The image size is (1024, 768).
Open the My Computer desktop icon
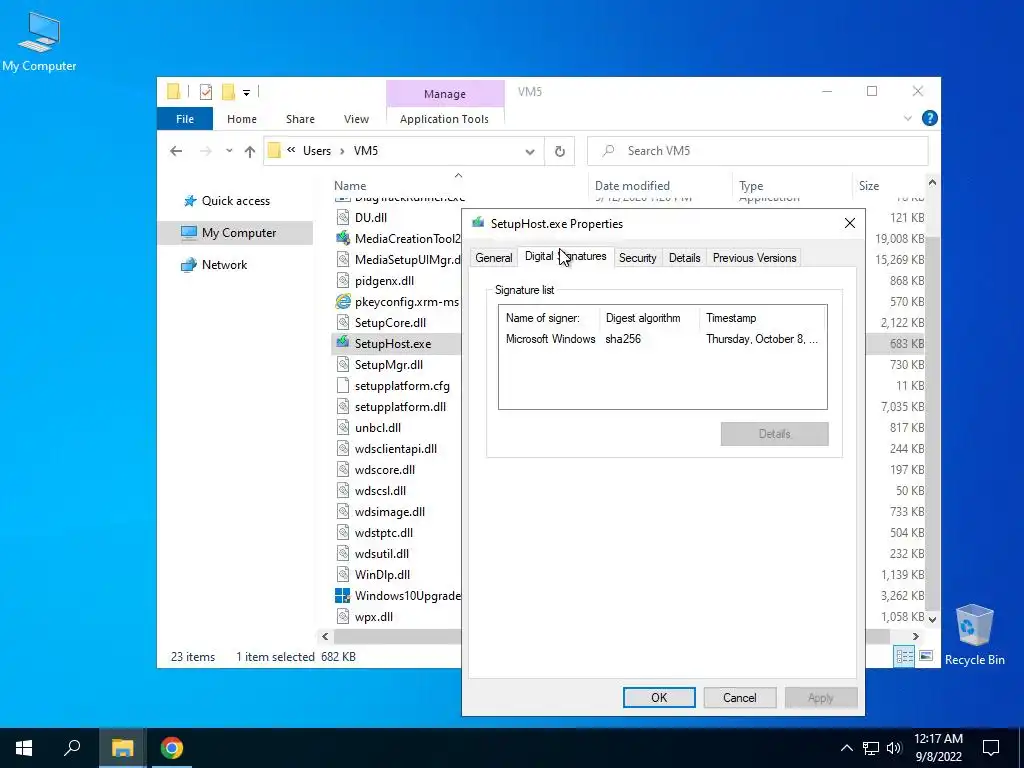point(39,40)
